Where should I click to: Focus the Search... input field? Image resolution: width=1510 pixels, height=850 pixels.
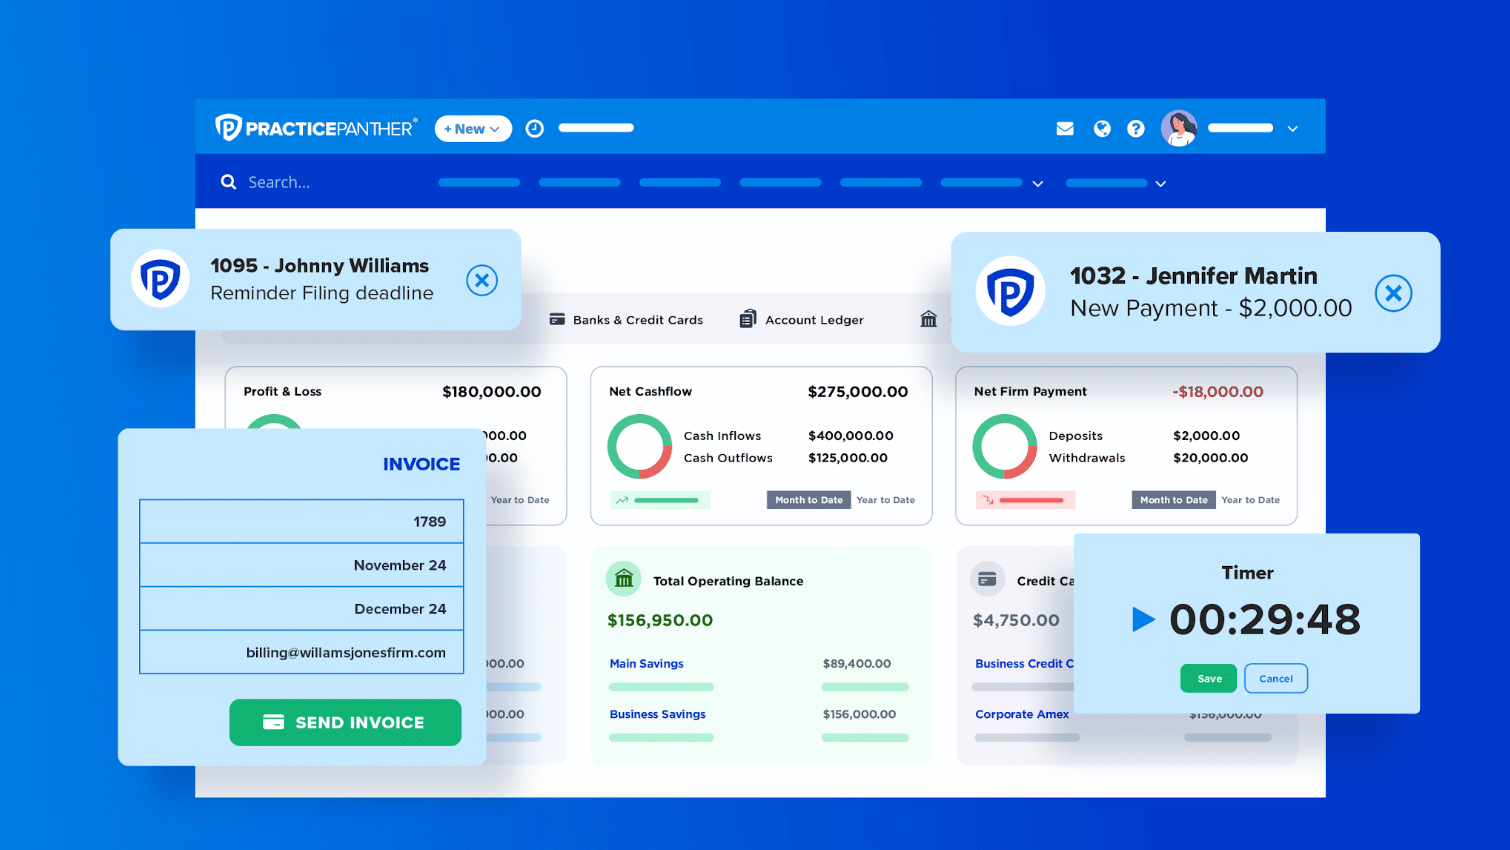pos(279,182)
